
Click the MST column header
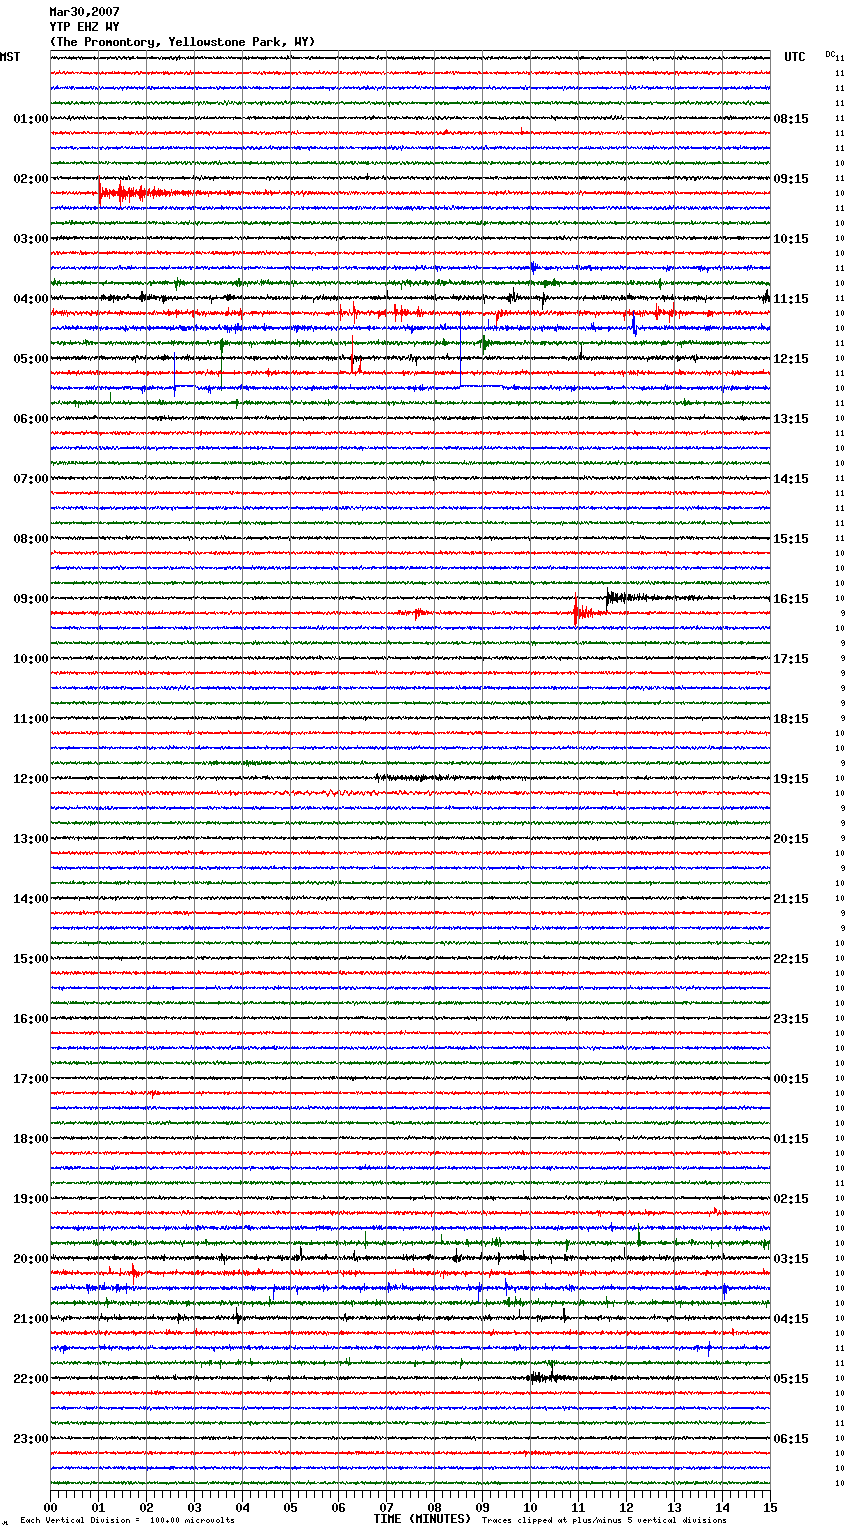point(10,57)
